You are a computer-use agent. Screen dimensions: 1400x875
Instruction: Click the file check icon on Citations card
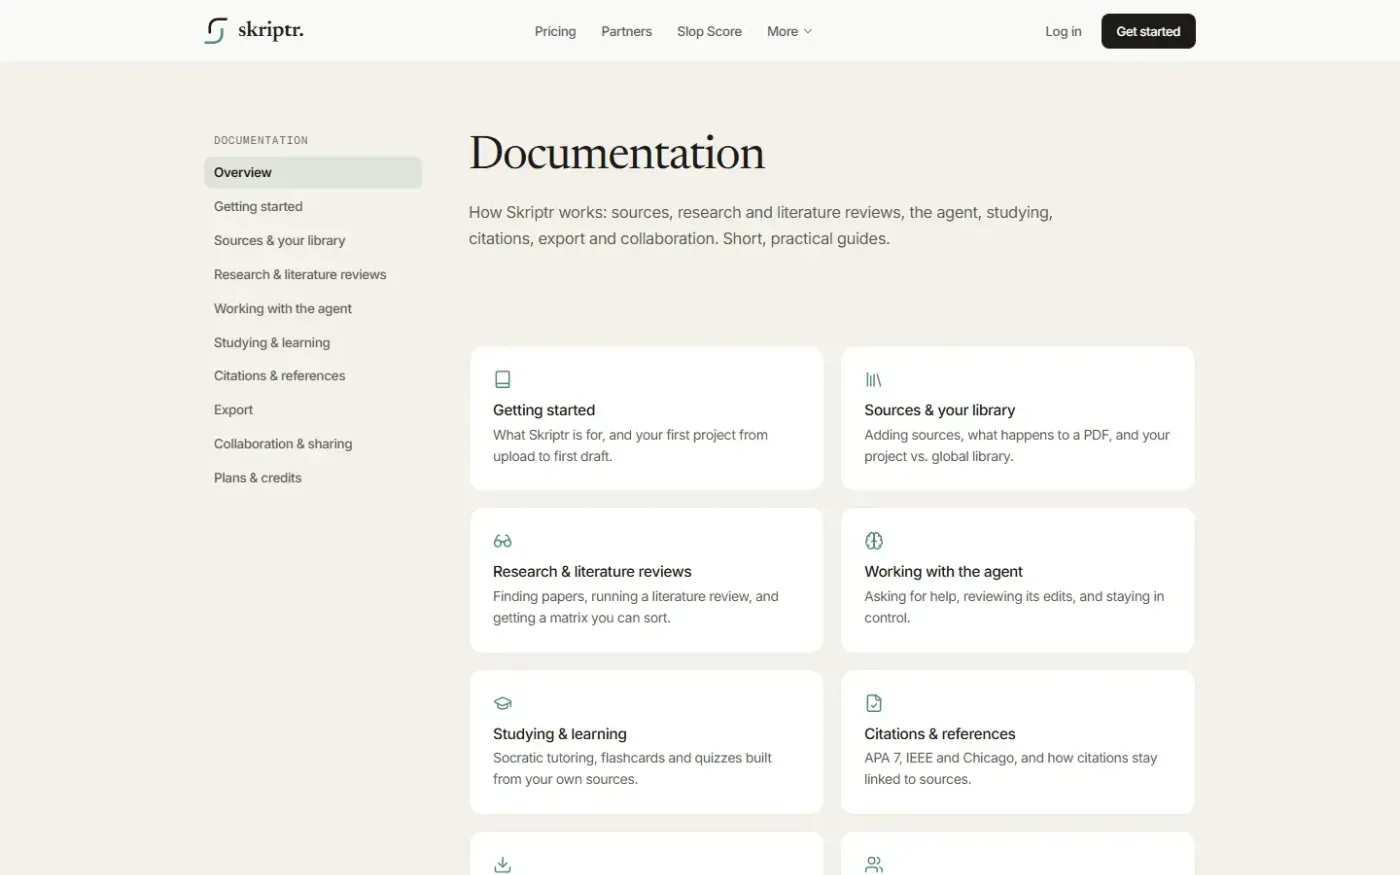coord(873,703)
